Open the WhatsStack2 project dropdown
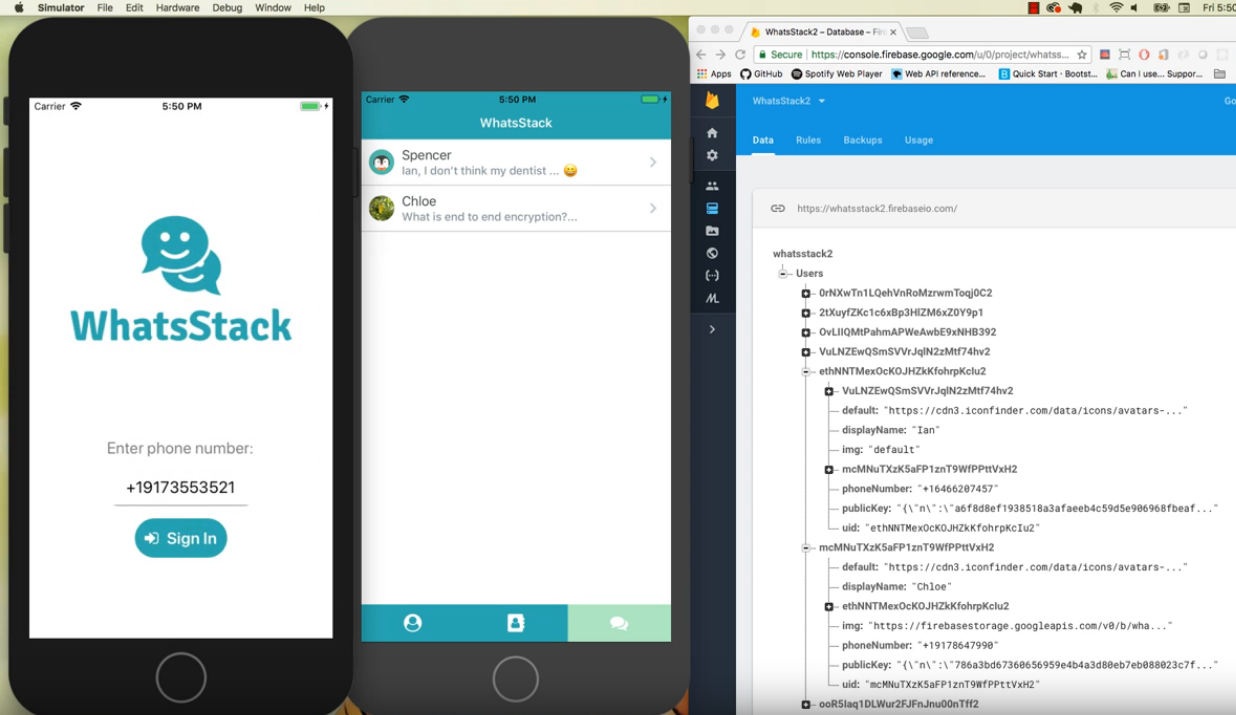 pos(789,101)
